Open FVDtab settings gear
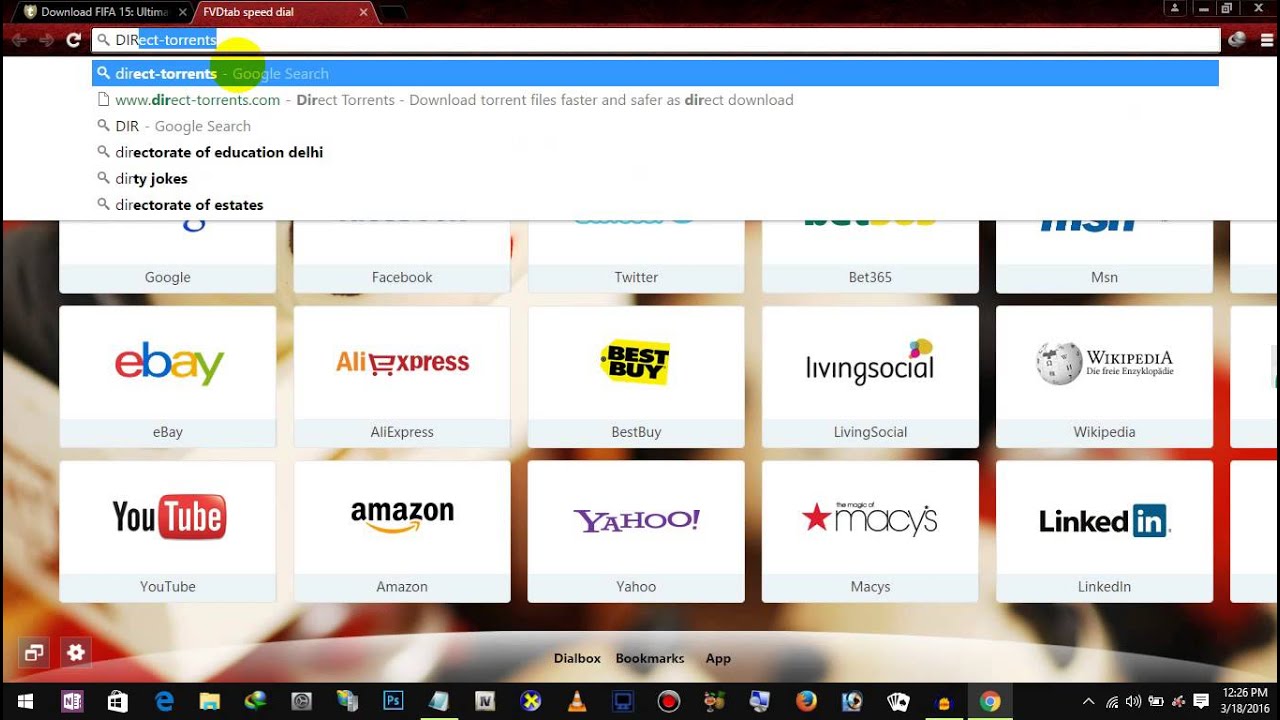This screenshot has height=720, width=1280. click(76, 653)
